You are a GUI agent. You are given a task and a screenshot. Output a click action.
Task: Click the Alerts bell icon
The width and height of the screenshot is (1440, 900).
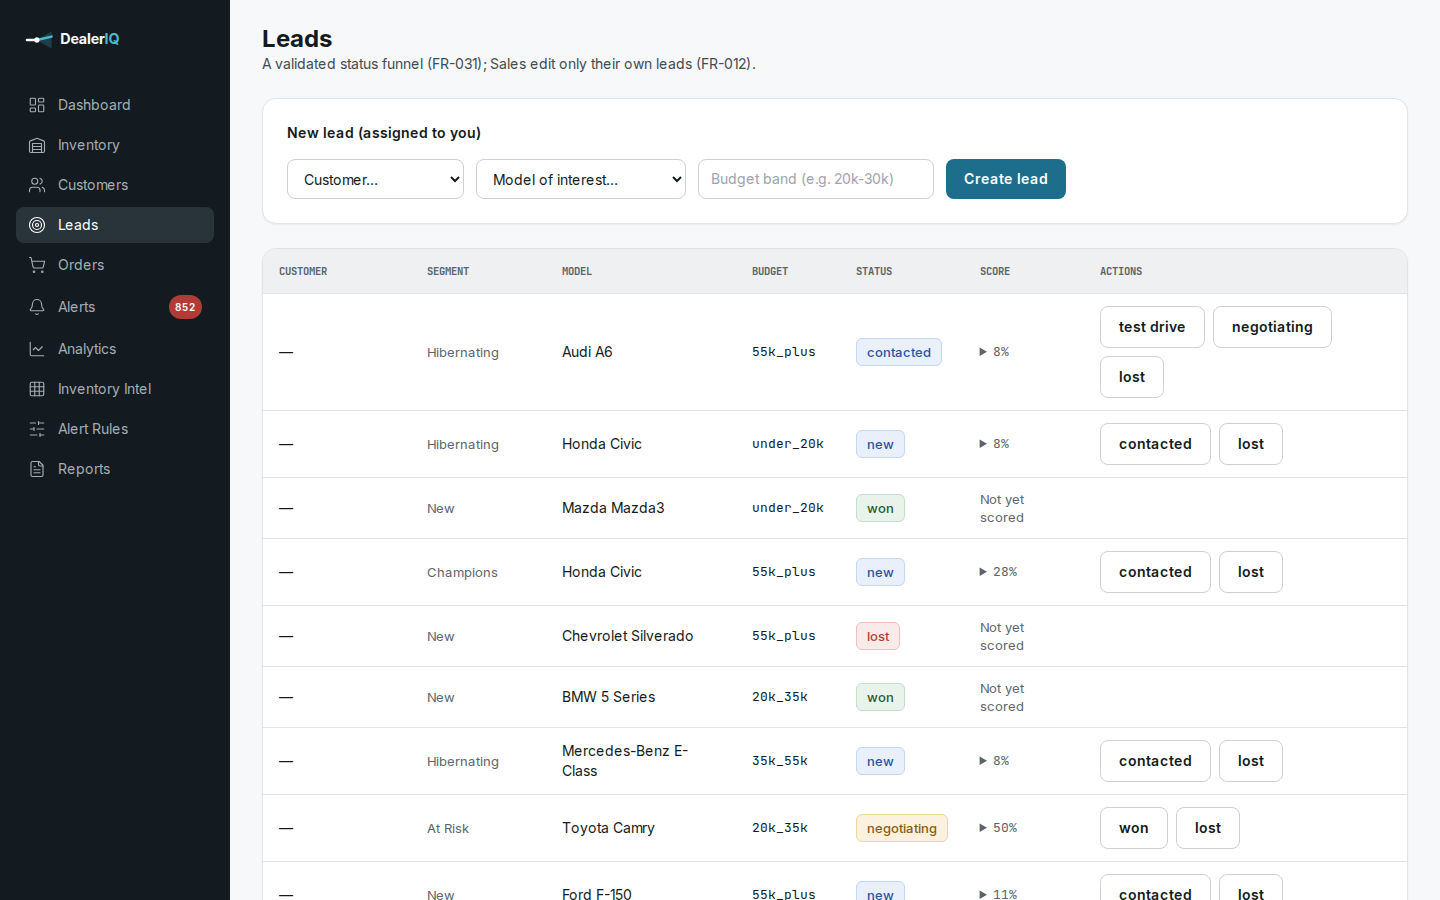coord(37,307)
